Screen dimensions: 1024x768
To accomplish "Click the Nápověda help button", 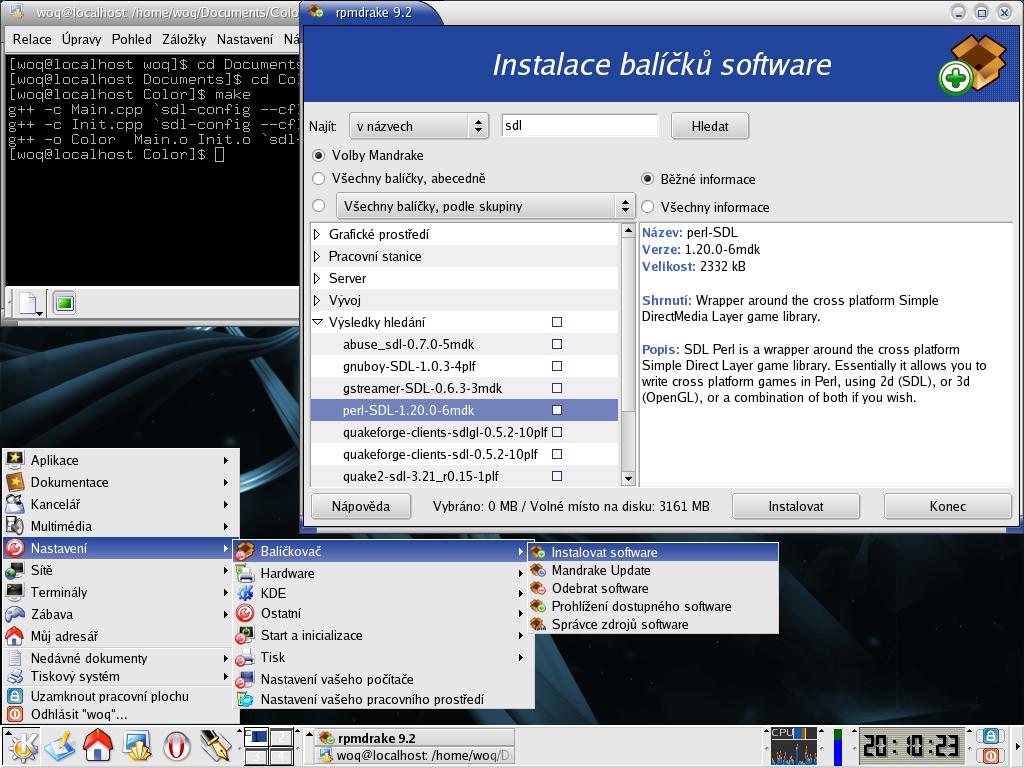I will [360, 506].
